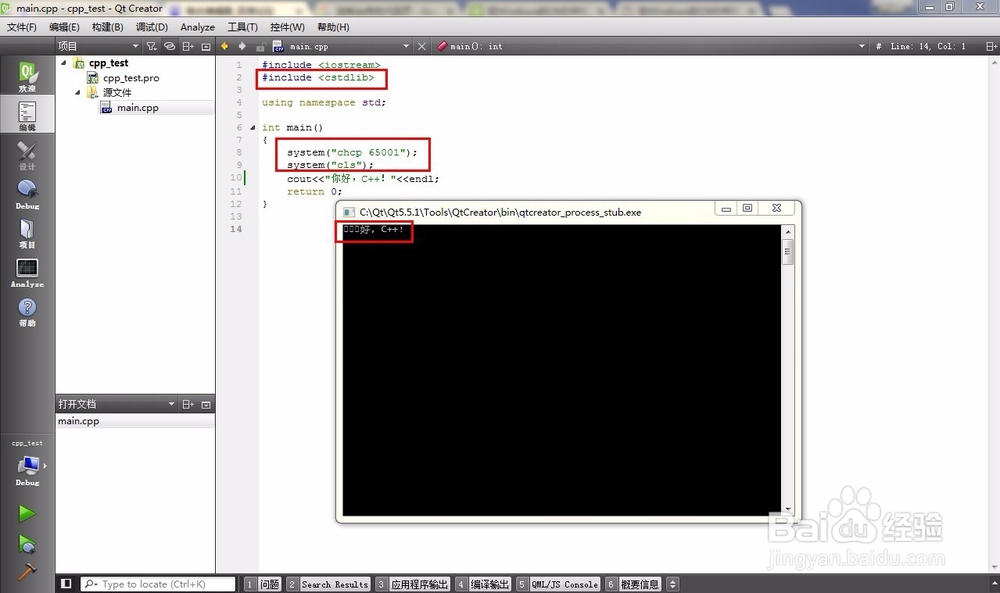Click the green Run button
Image resolution: width=1000 pixels, height=593 pixels.
tap(27, 513)
